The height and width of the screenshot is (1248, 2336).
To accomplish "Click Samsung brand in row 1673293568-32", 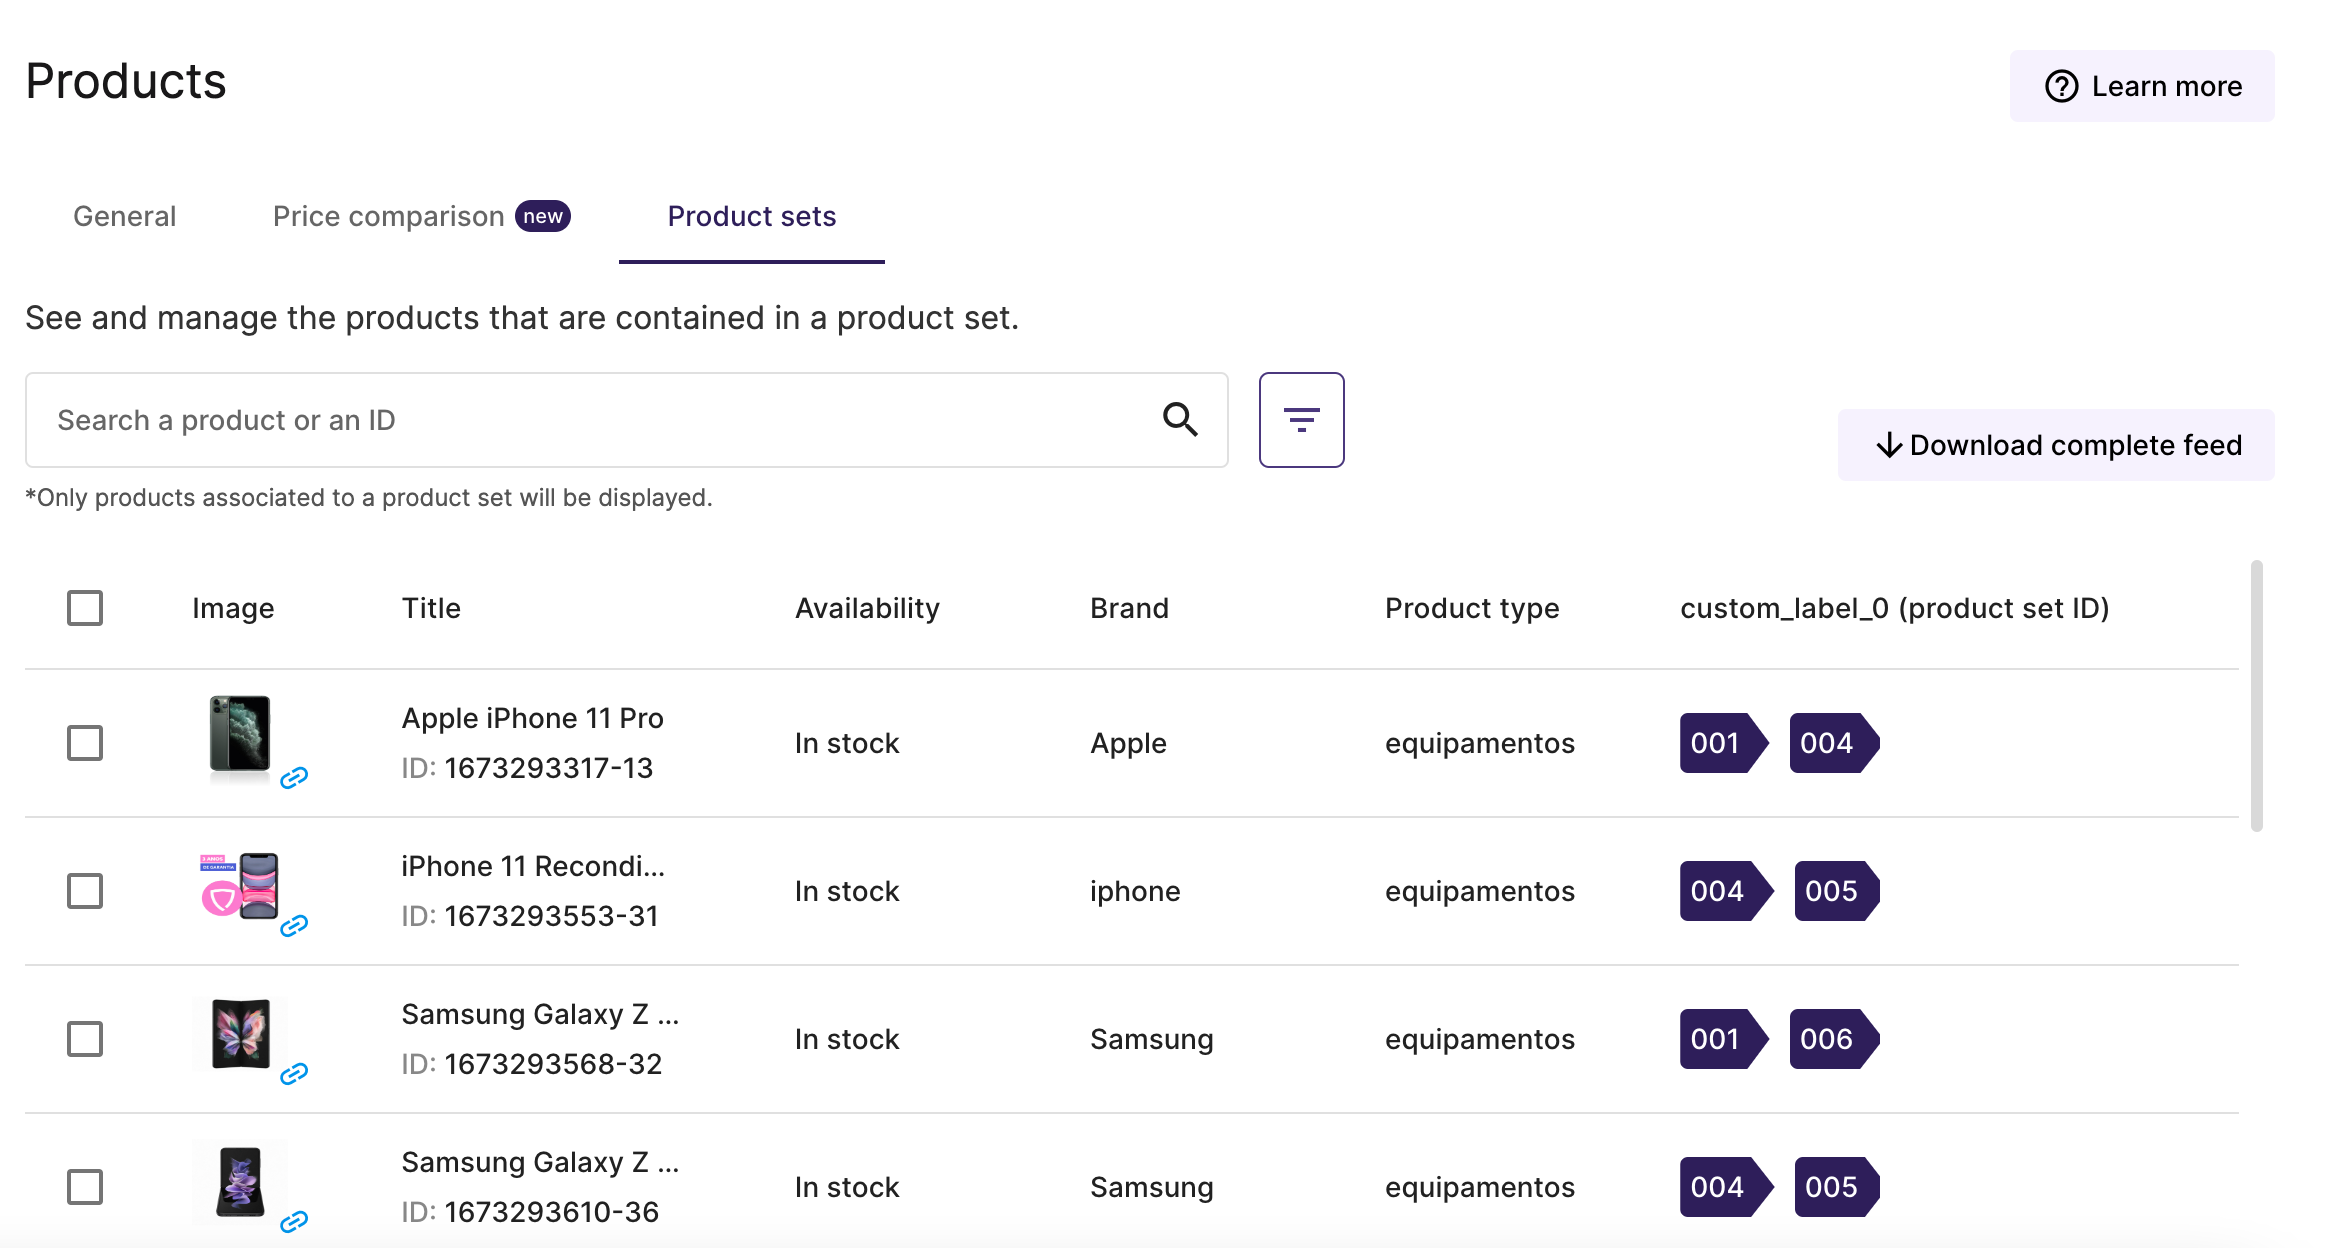I will point(1151,1039).
